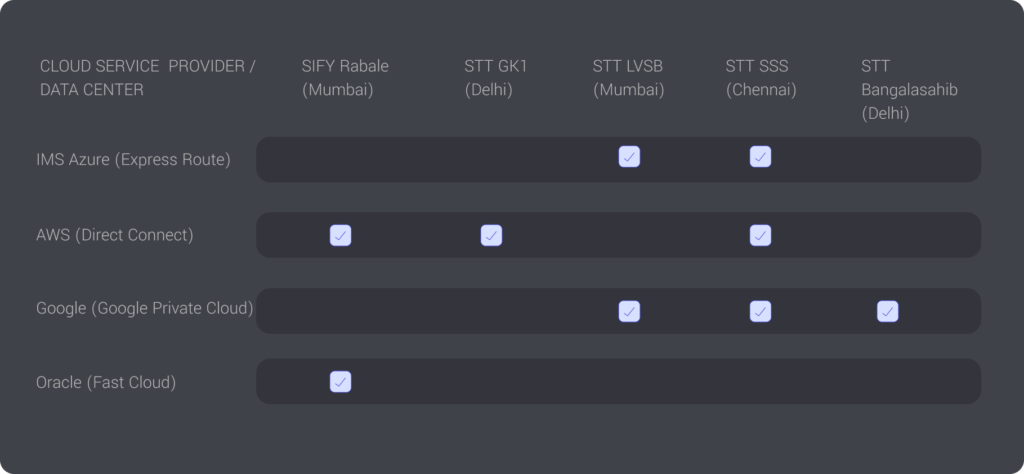This screenshot has width=1024, height=474.
Task: Toggle Google checkbox under STT LVSB Mumbai
Action: point(629,311)
